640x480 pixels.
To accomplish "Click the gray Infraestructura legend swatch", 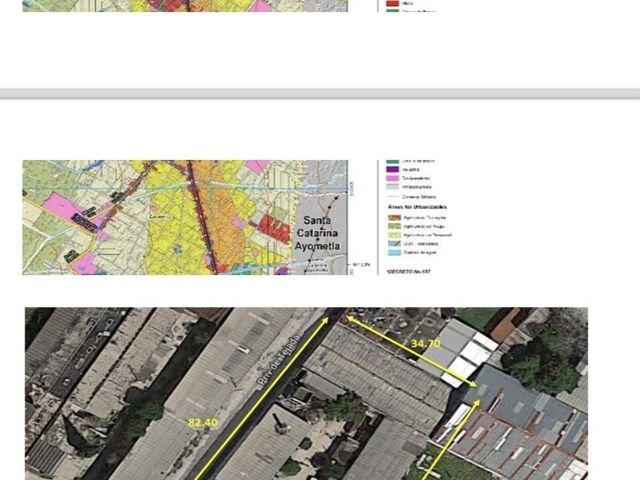I will tap(392, 187).
